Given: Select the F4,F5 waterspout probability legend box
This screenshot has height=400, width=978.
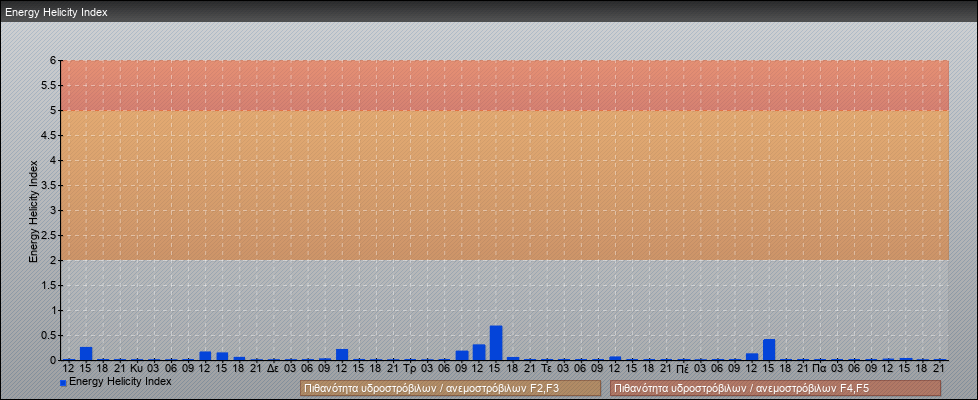Looking at the screenshot, I should click(775, 388).
